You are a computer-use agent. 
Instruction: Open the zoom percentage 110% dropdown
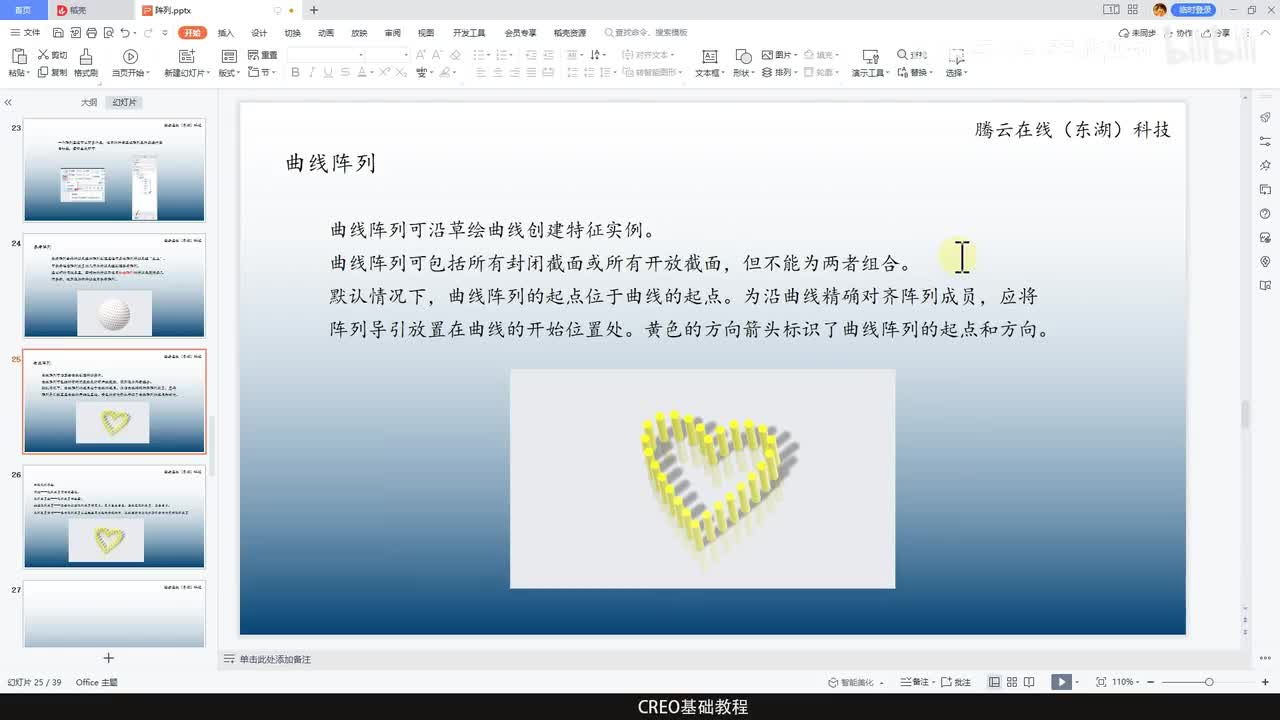(x=1125, y=682)
